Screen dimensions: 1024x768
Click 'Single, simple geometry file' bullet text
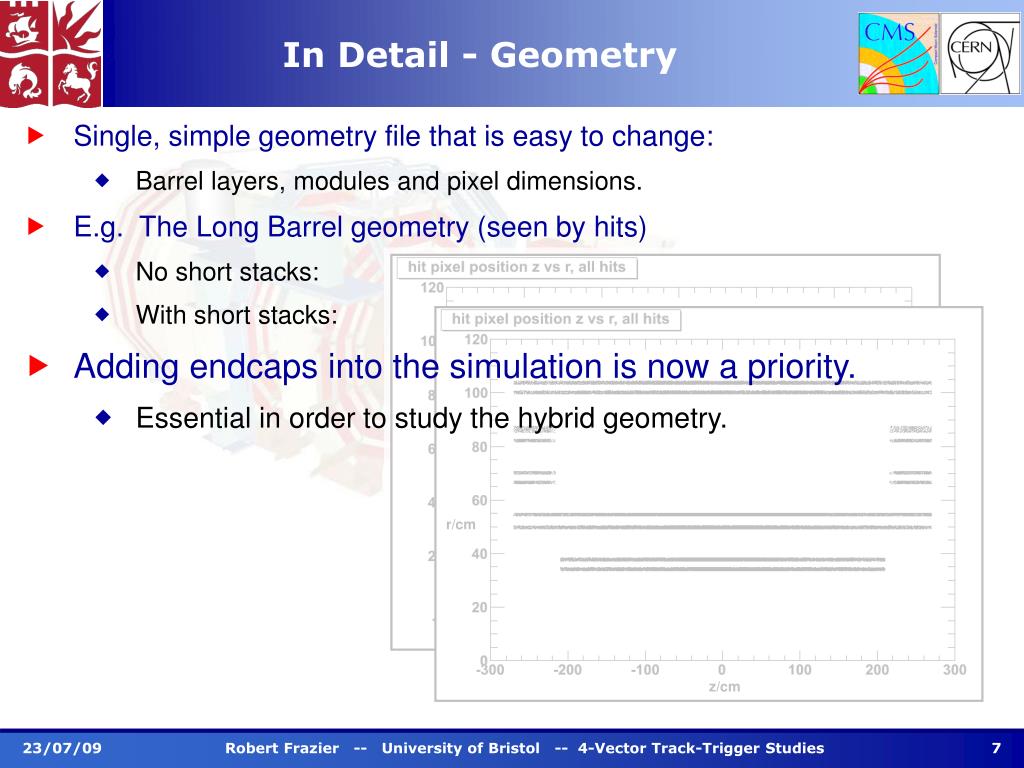tap(393, 136)
